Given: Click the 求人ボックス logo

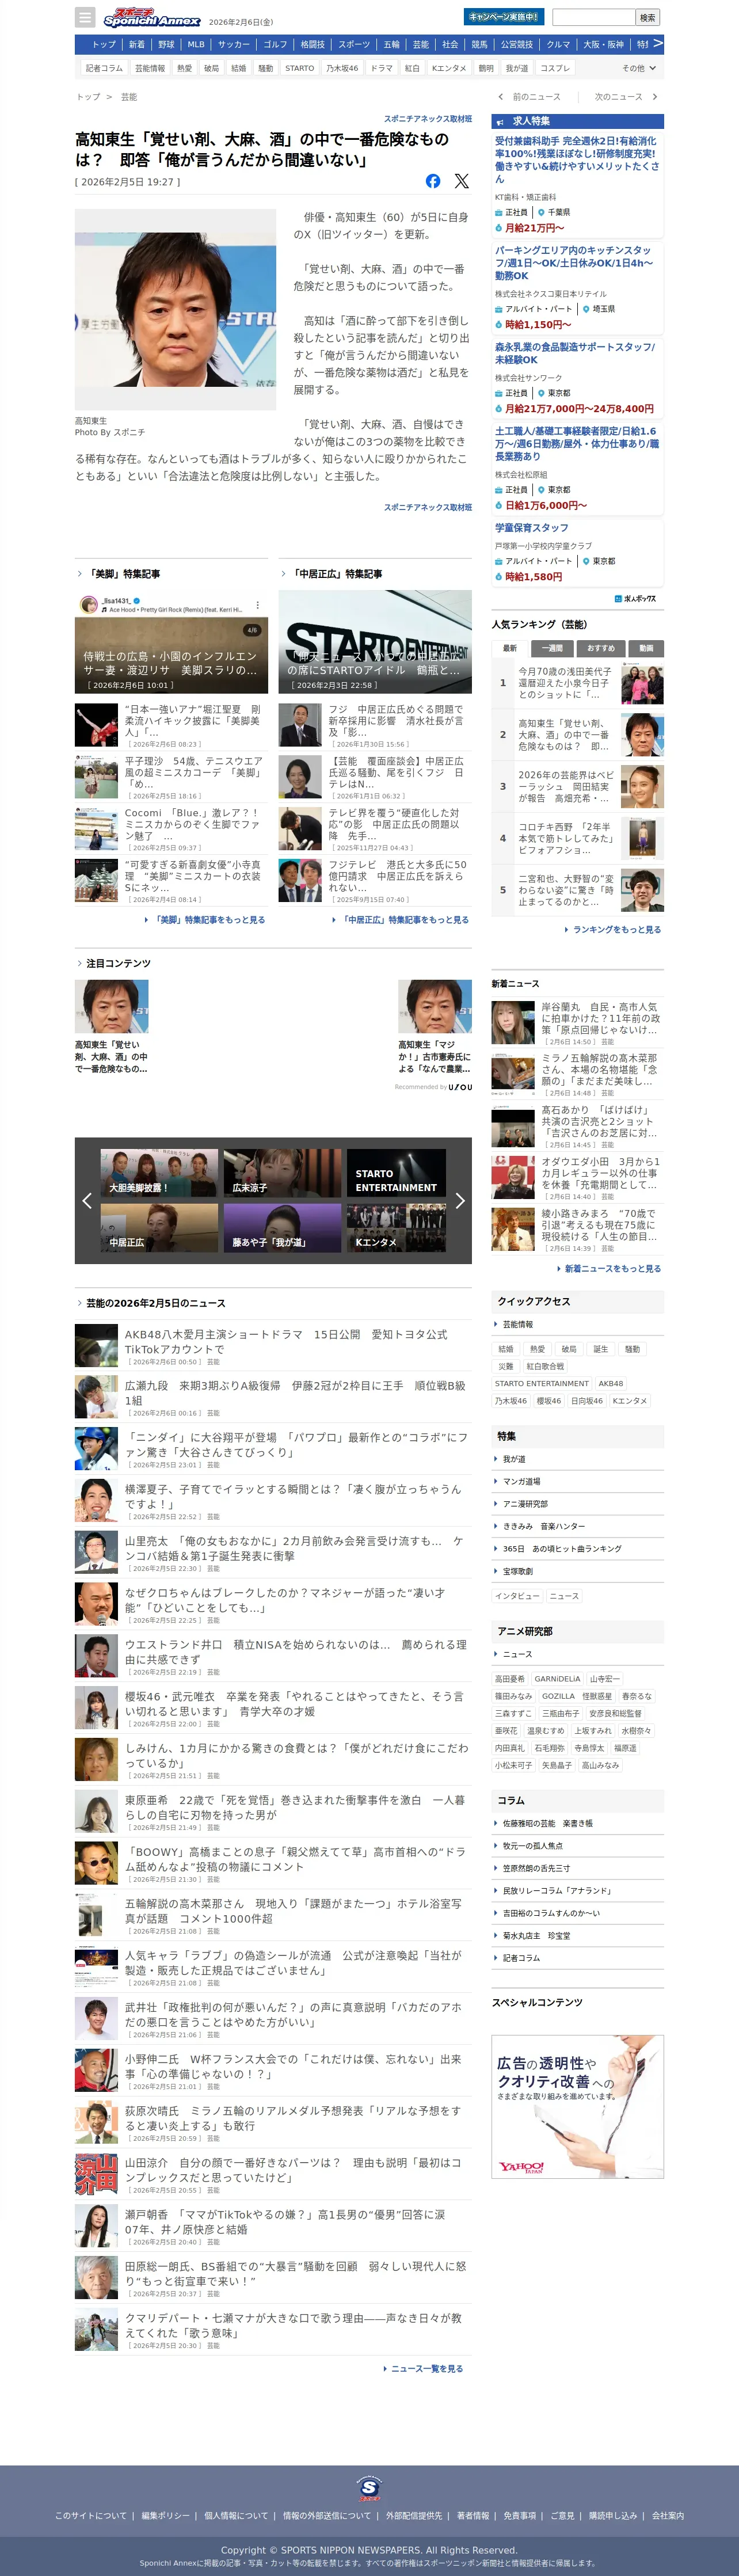Looking at the screenshot, I should 636,598.
